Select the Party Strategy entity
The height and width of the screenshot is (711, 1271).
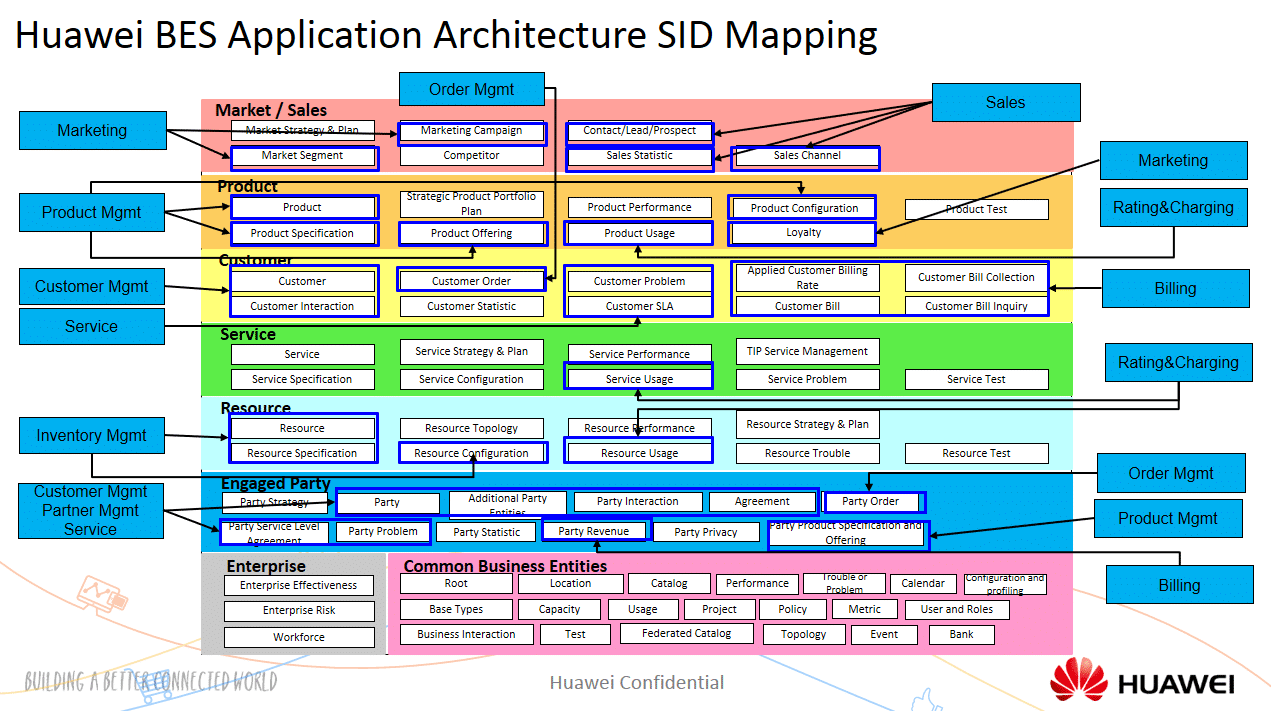click(x=276, y=502)
